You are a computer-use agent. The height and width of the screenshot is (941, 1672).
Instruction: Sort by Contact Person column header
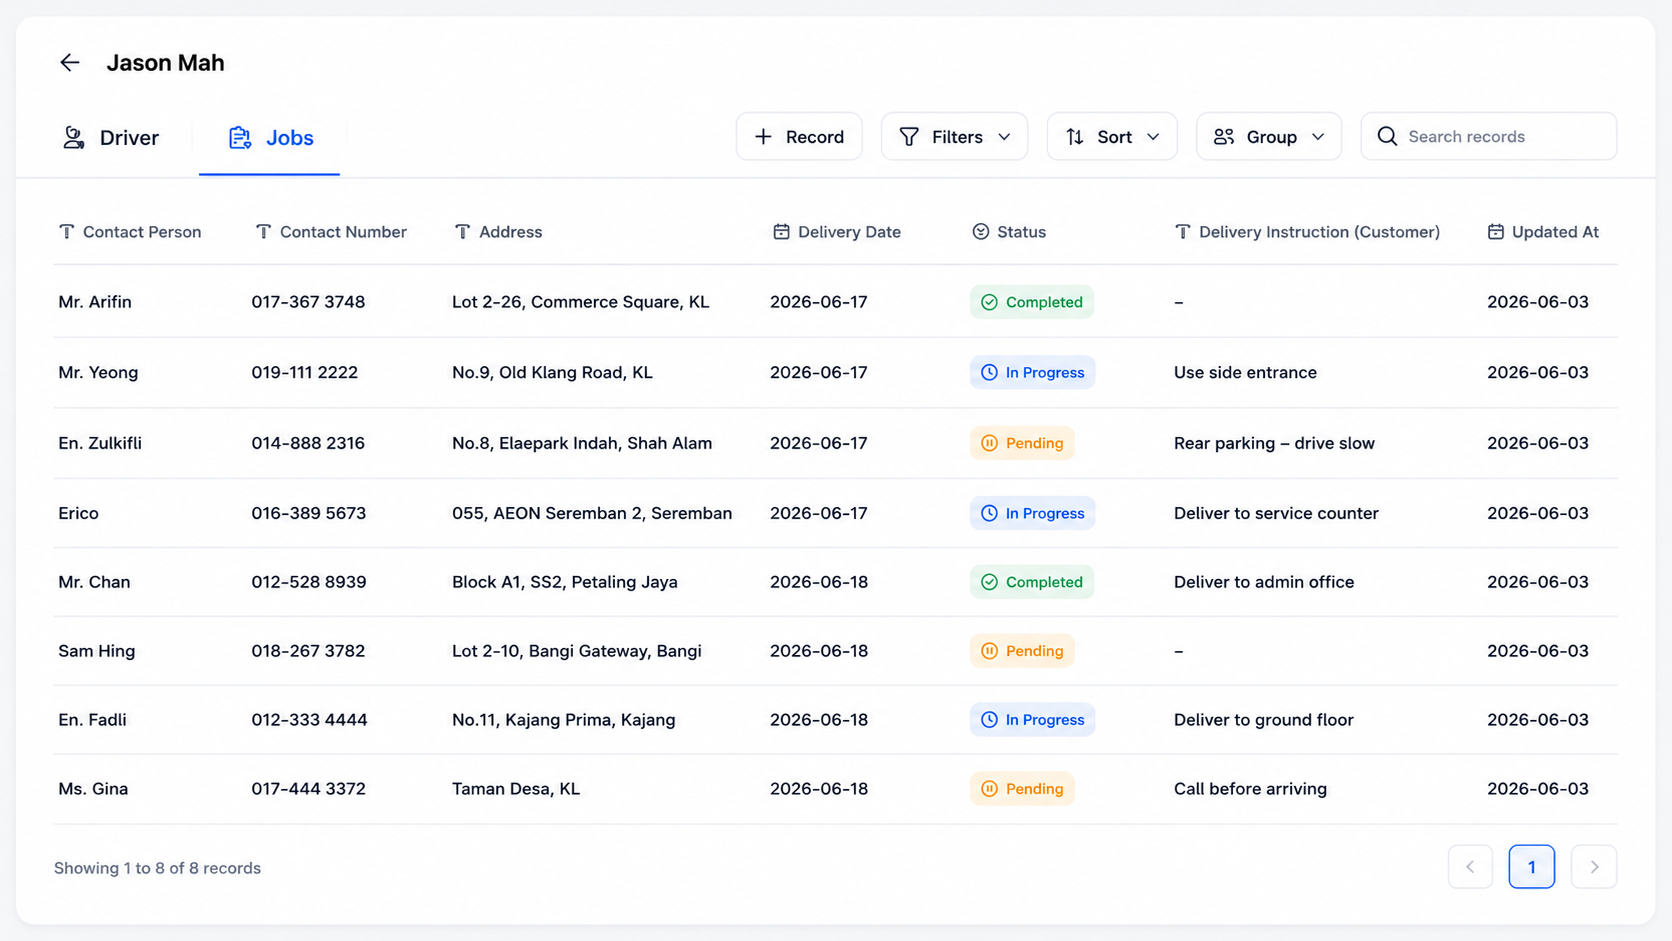[x=130, y=232]
